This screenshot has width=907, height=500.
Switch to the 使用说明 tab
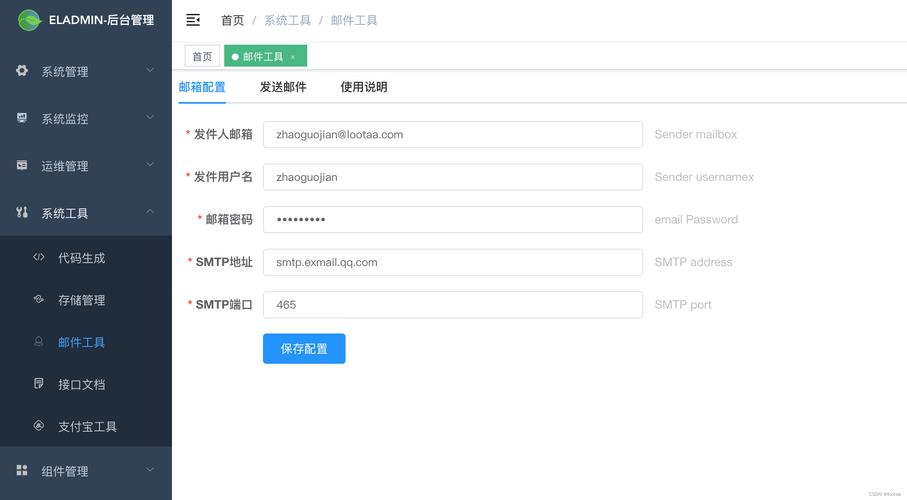(x=364, y=87)
